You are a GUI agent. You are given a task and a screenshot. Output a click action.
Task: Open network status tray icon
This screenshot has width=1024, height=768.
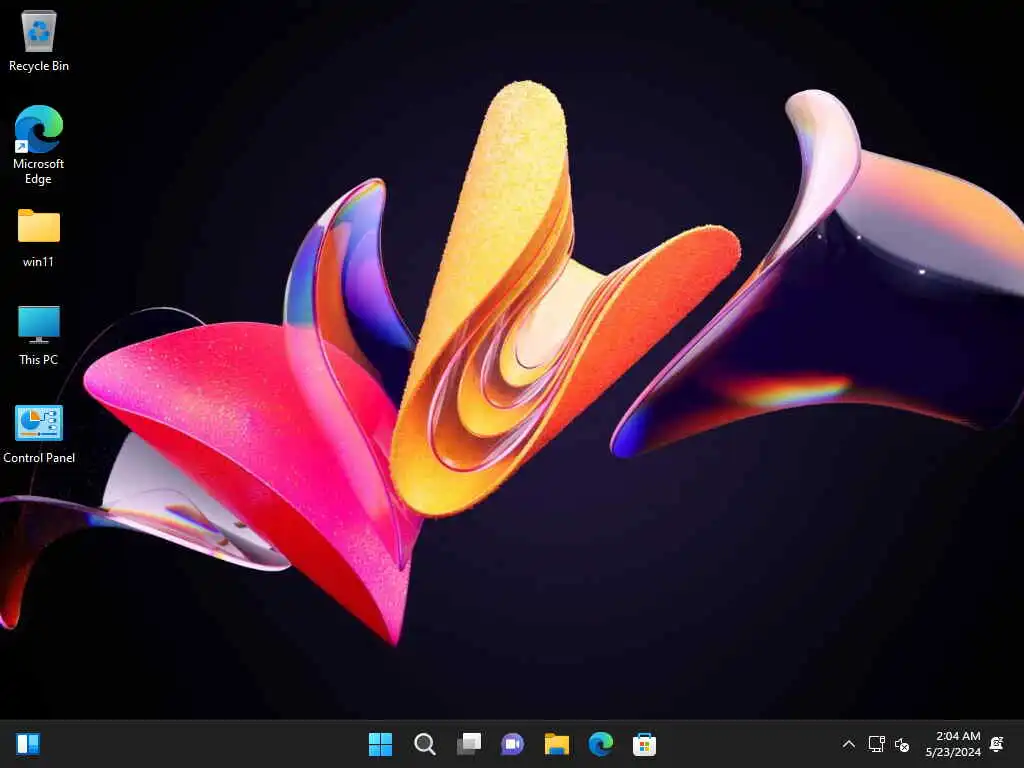(876, 744)
